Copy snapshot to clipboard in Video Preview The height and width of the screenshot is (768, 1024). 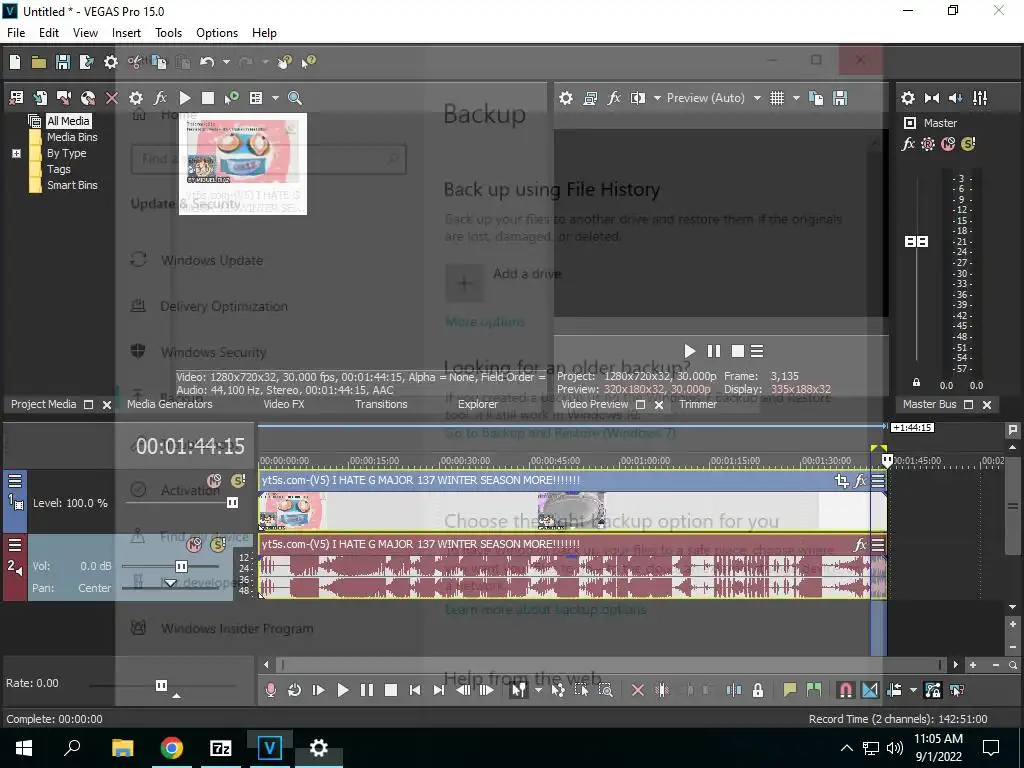(816, 98)
